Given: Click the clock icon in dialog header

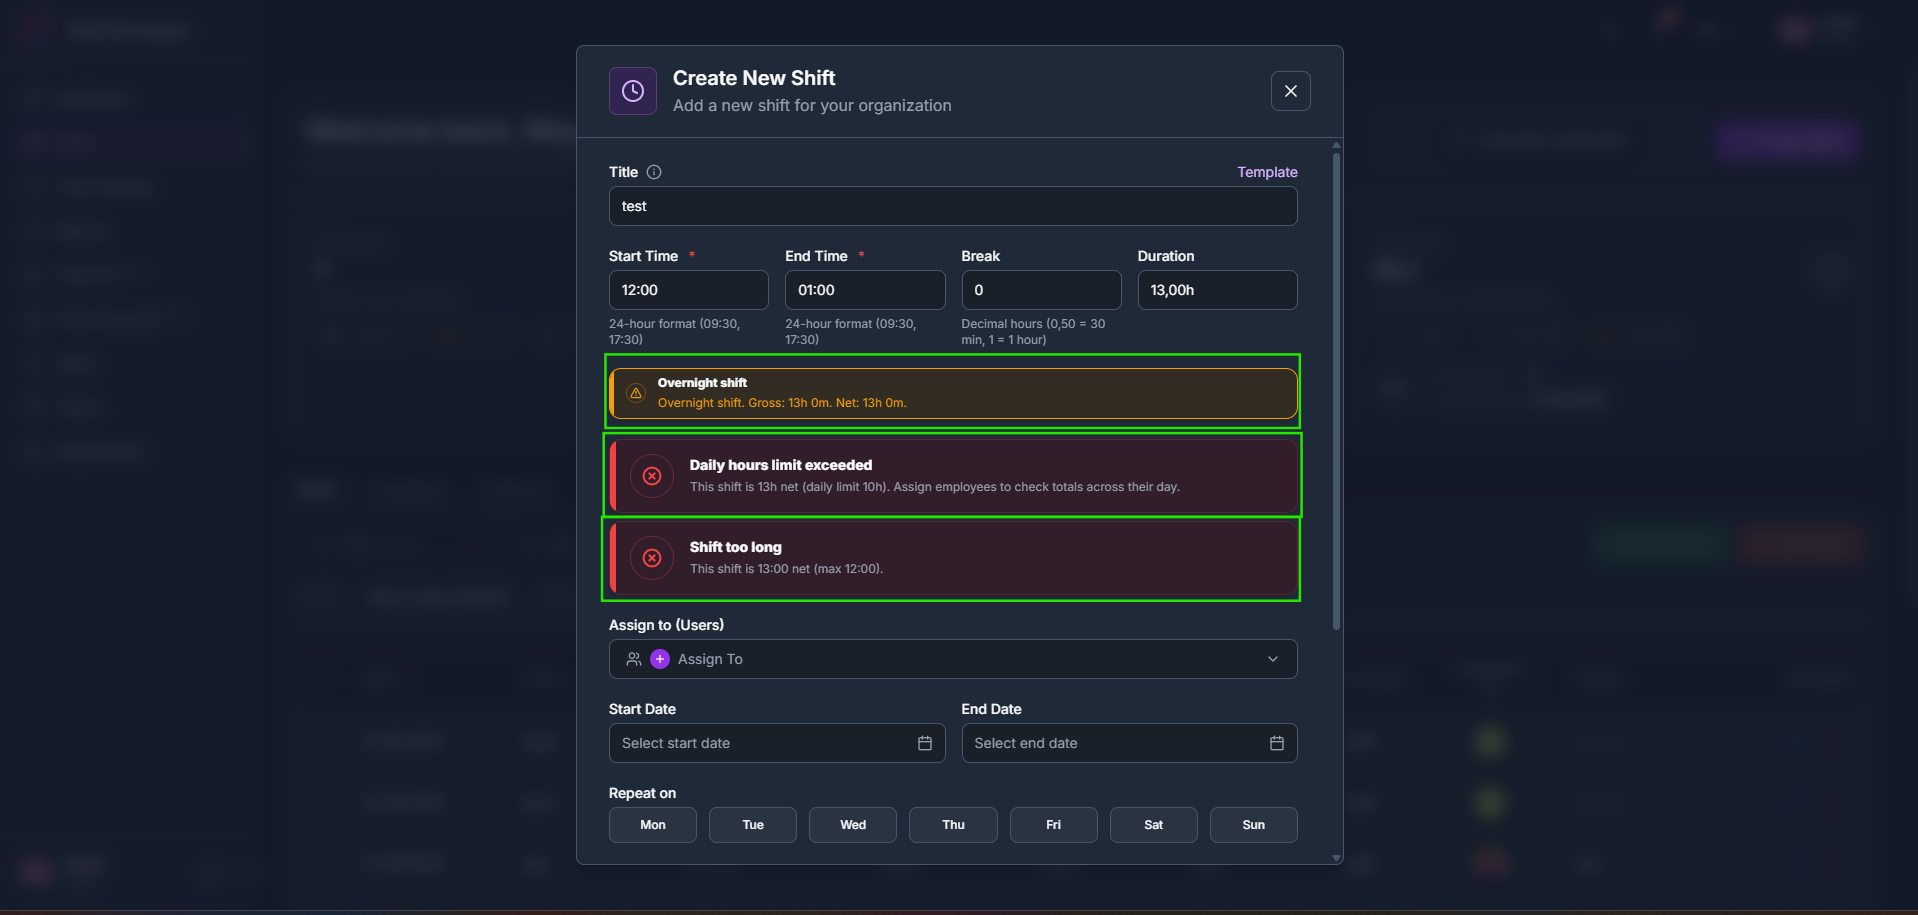Looking at the screenshot, I should pos(633,91).
